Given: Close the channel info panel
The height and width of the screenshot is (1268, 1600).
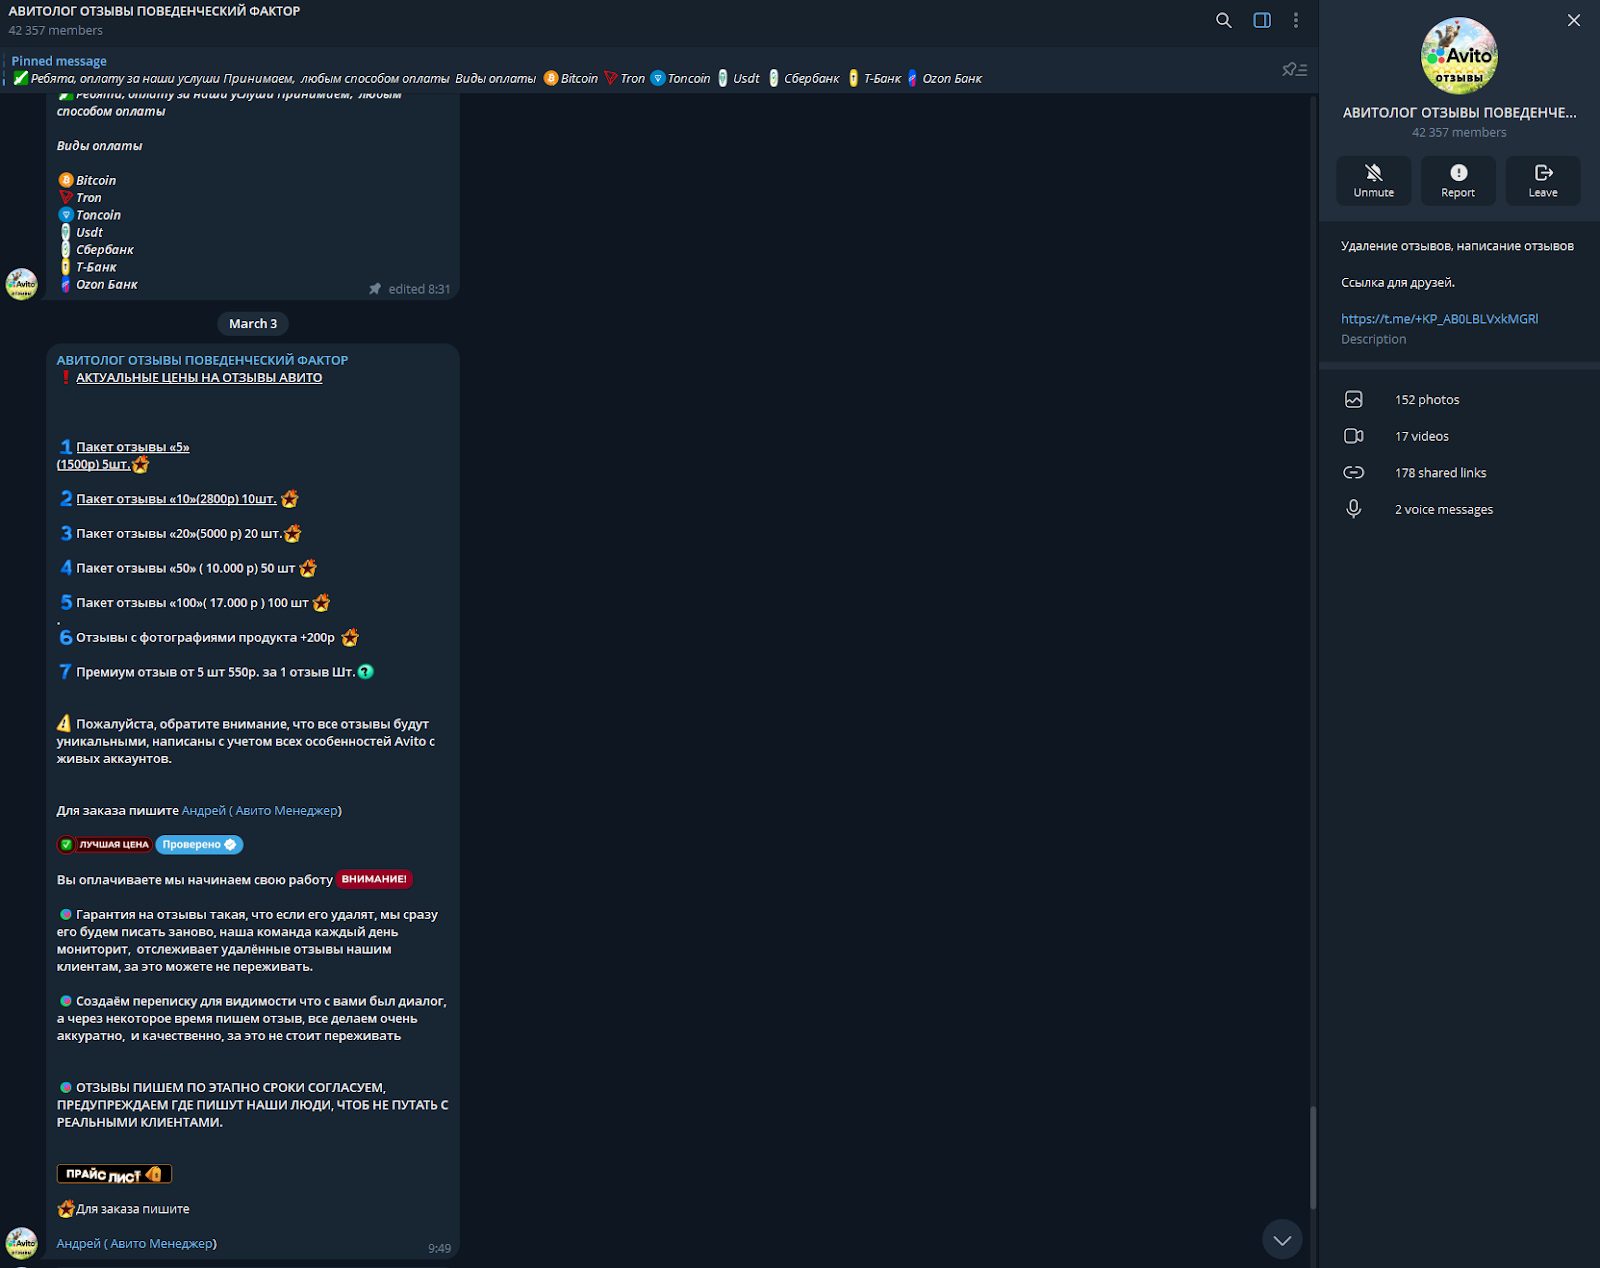Looking at the screenshot, I should pyautogui.click(x=1574, y=20).
